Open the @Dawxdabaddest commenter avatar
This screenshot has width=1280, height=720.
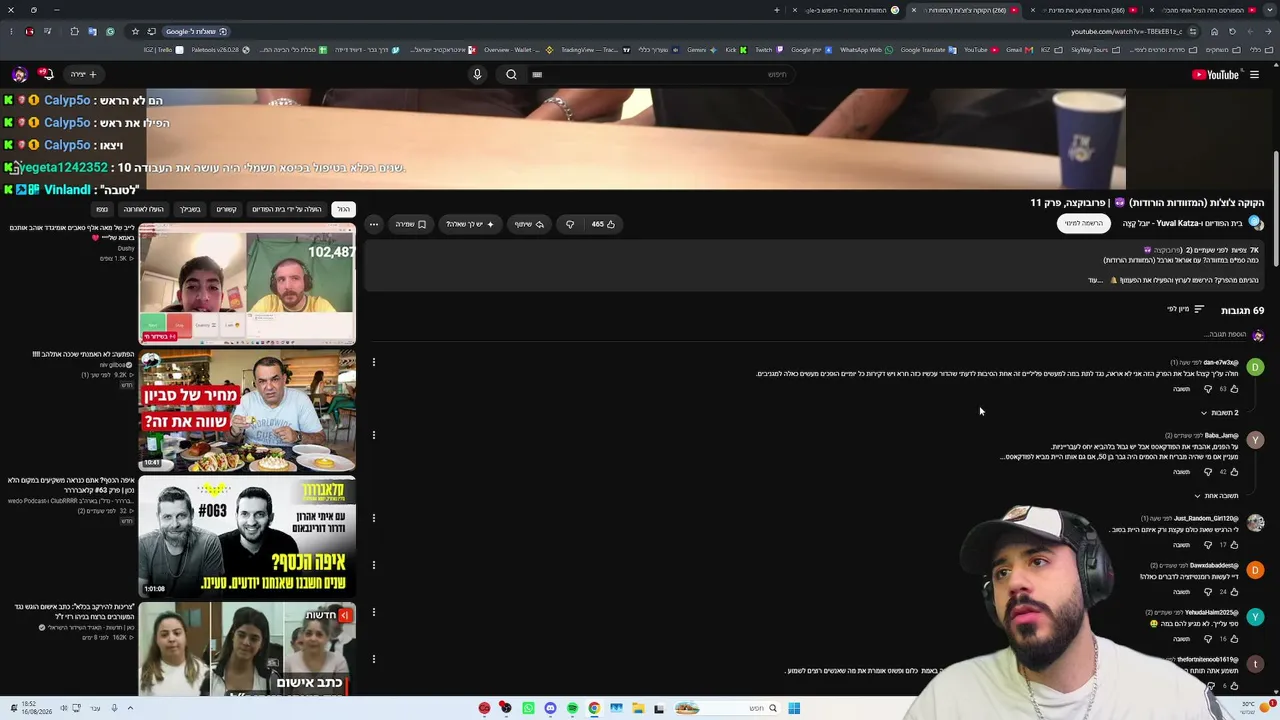pyautogui.click(x=1255, y=570)
